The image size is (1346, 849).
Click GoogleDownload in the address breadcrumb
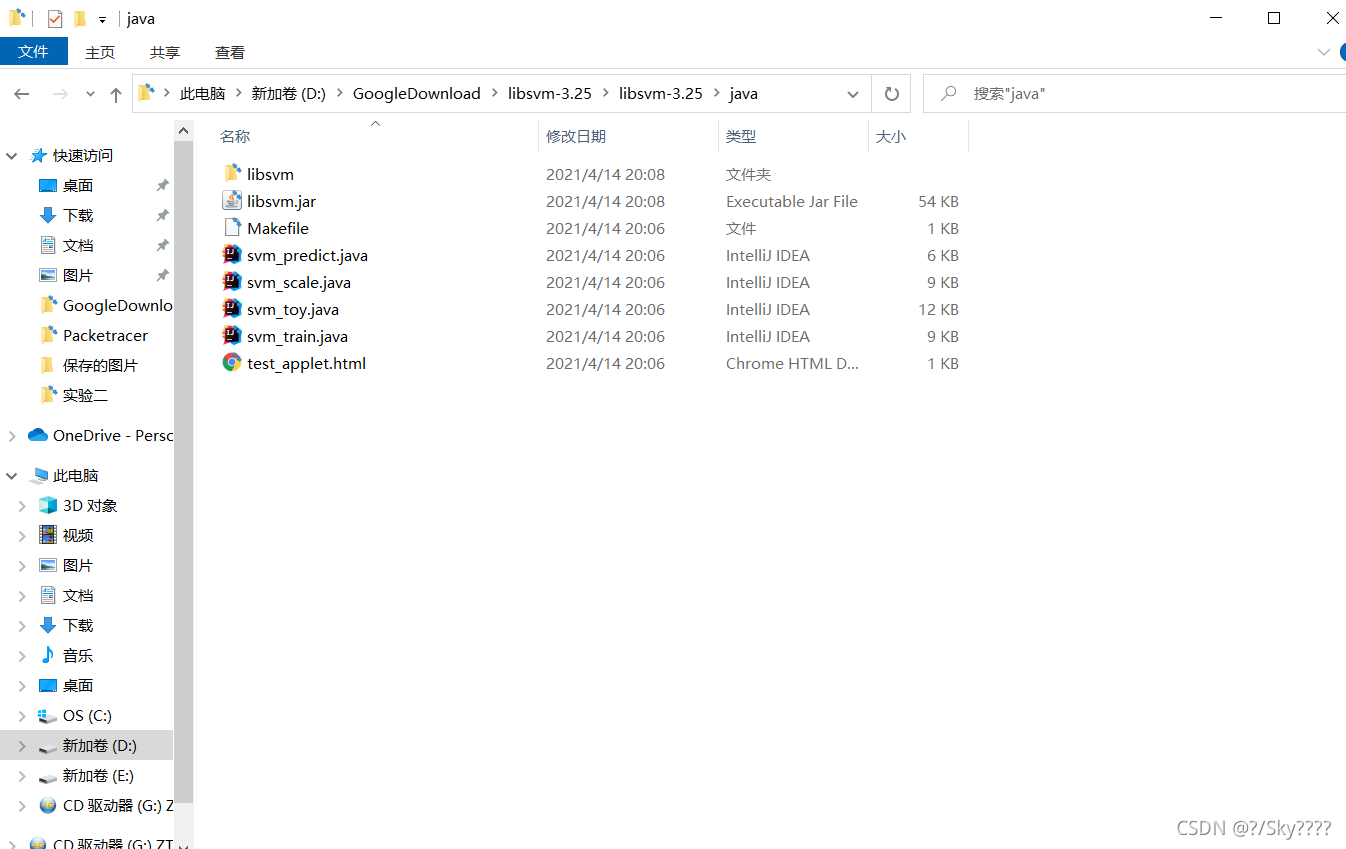[x=417, y=94]
